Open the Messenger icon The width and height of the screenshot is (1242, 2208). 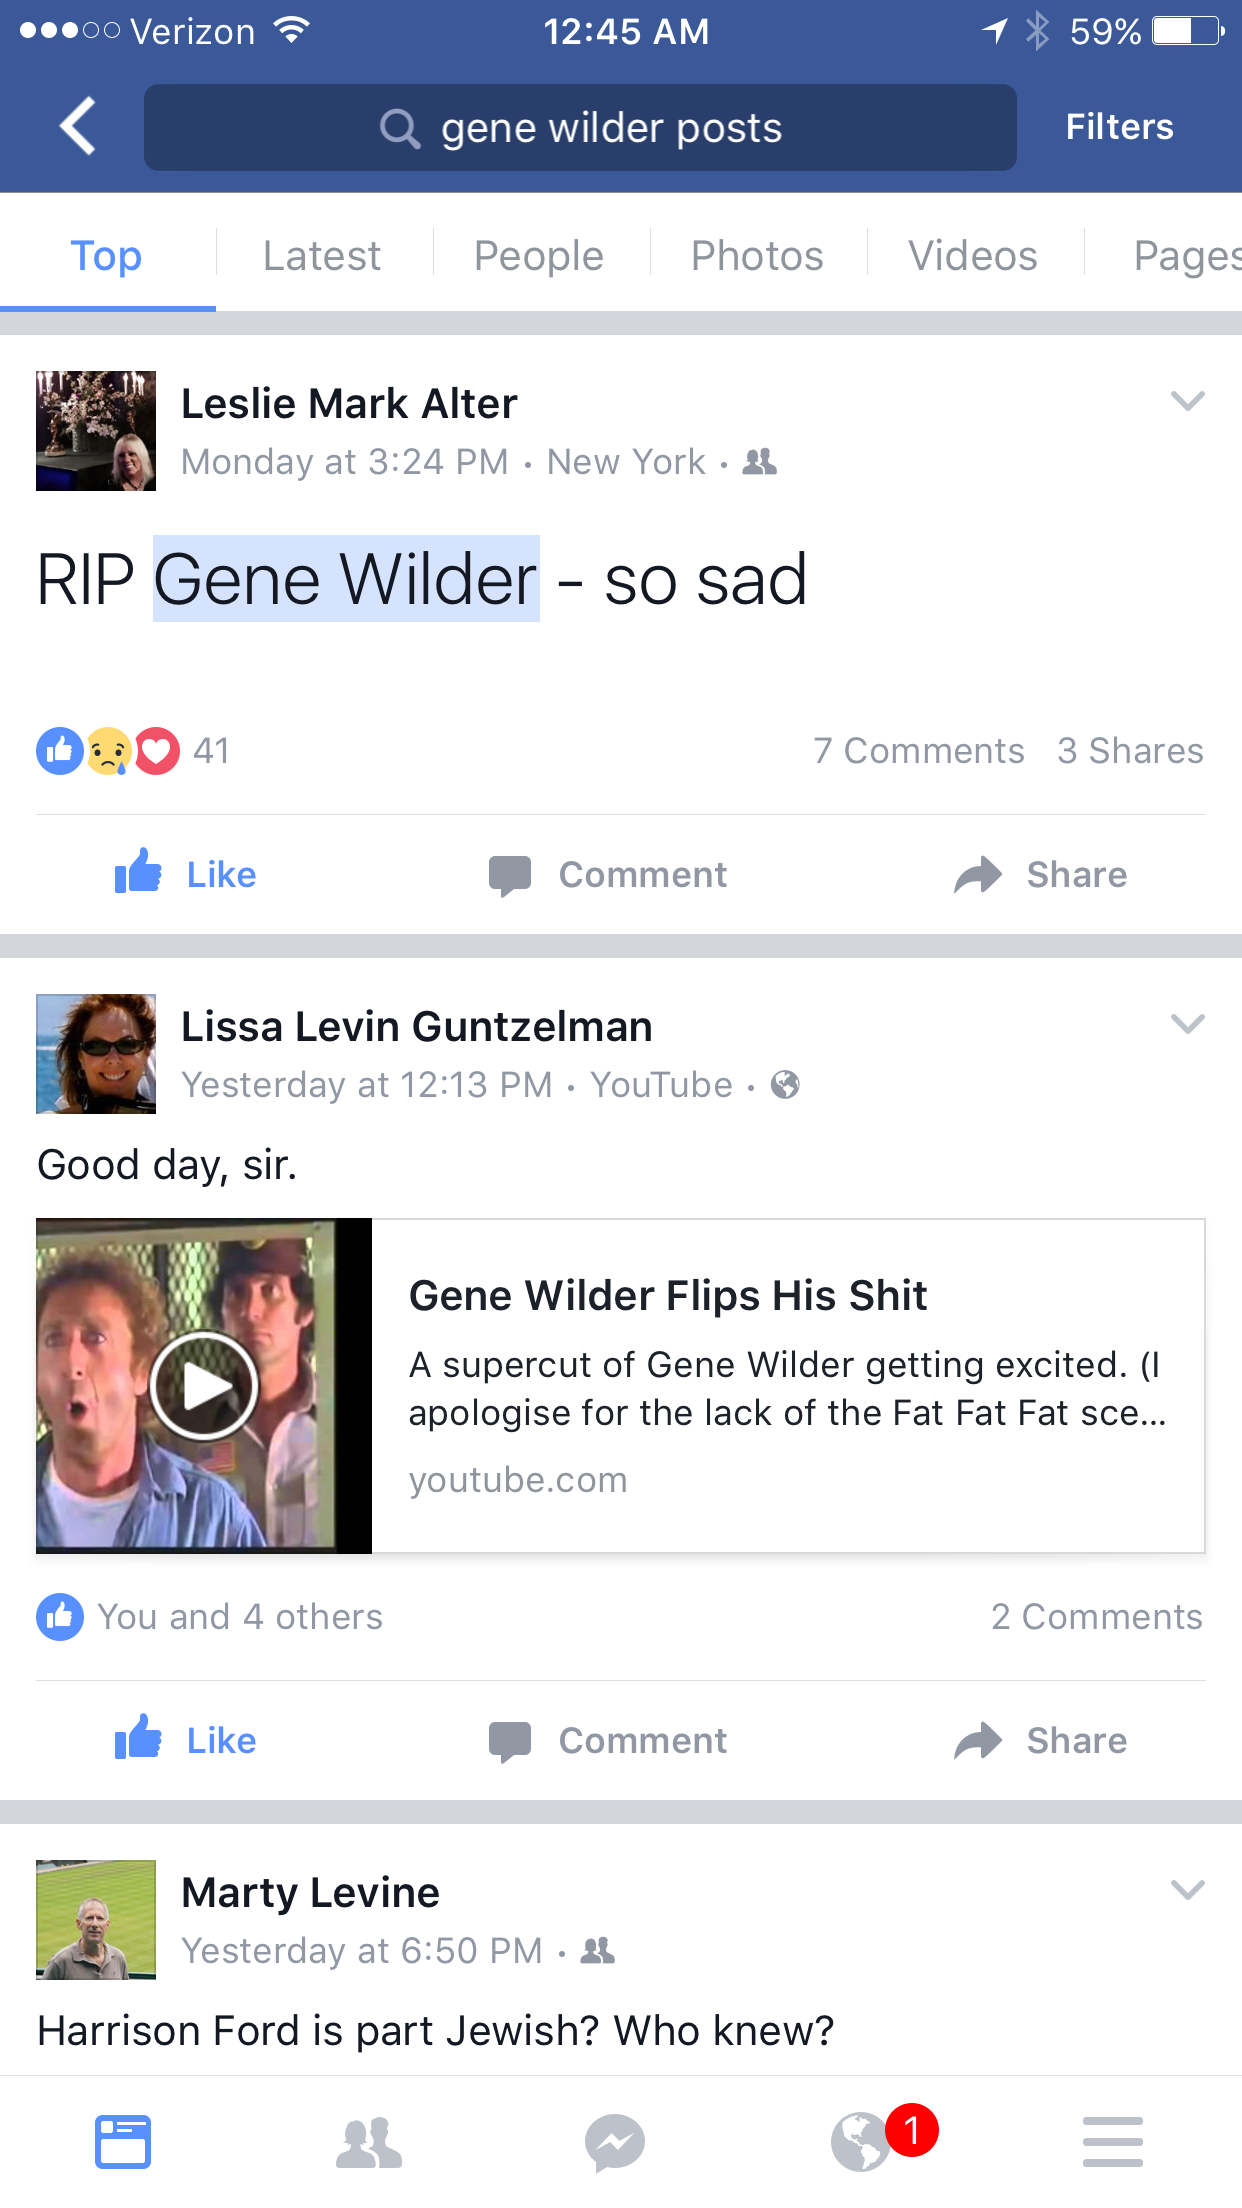[615, 2142]
